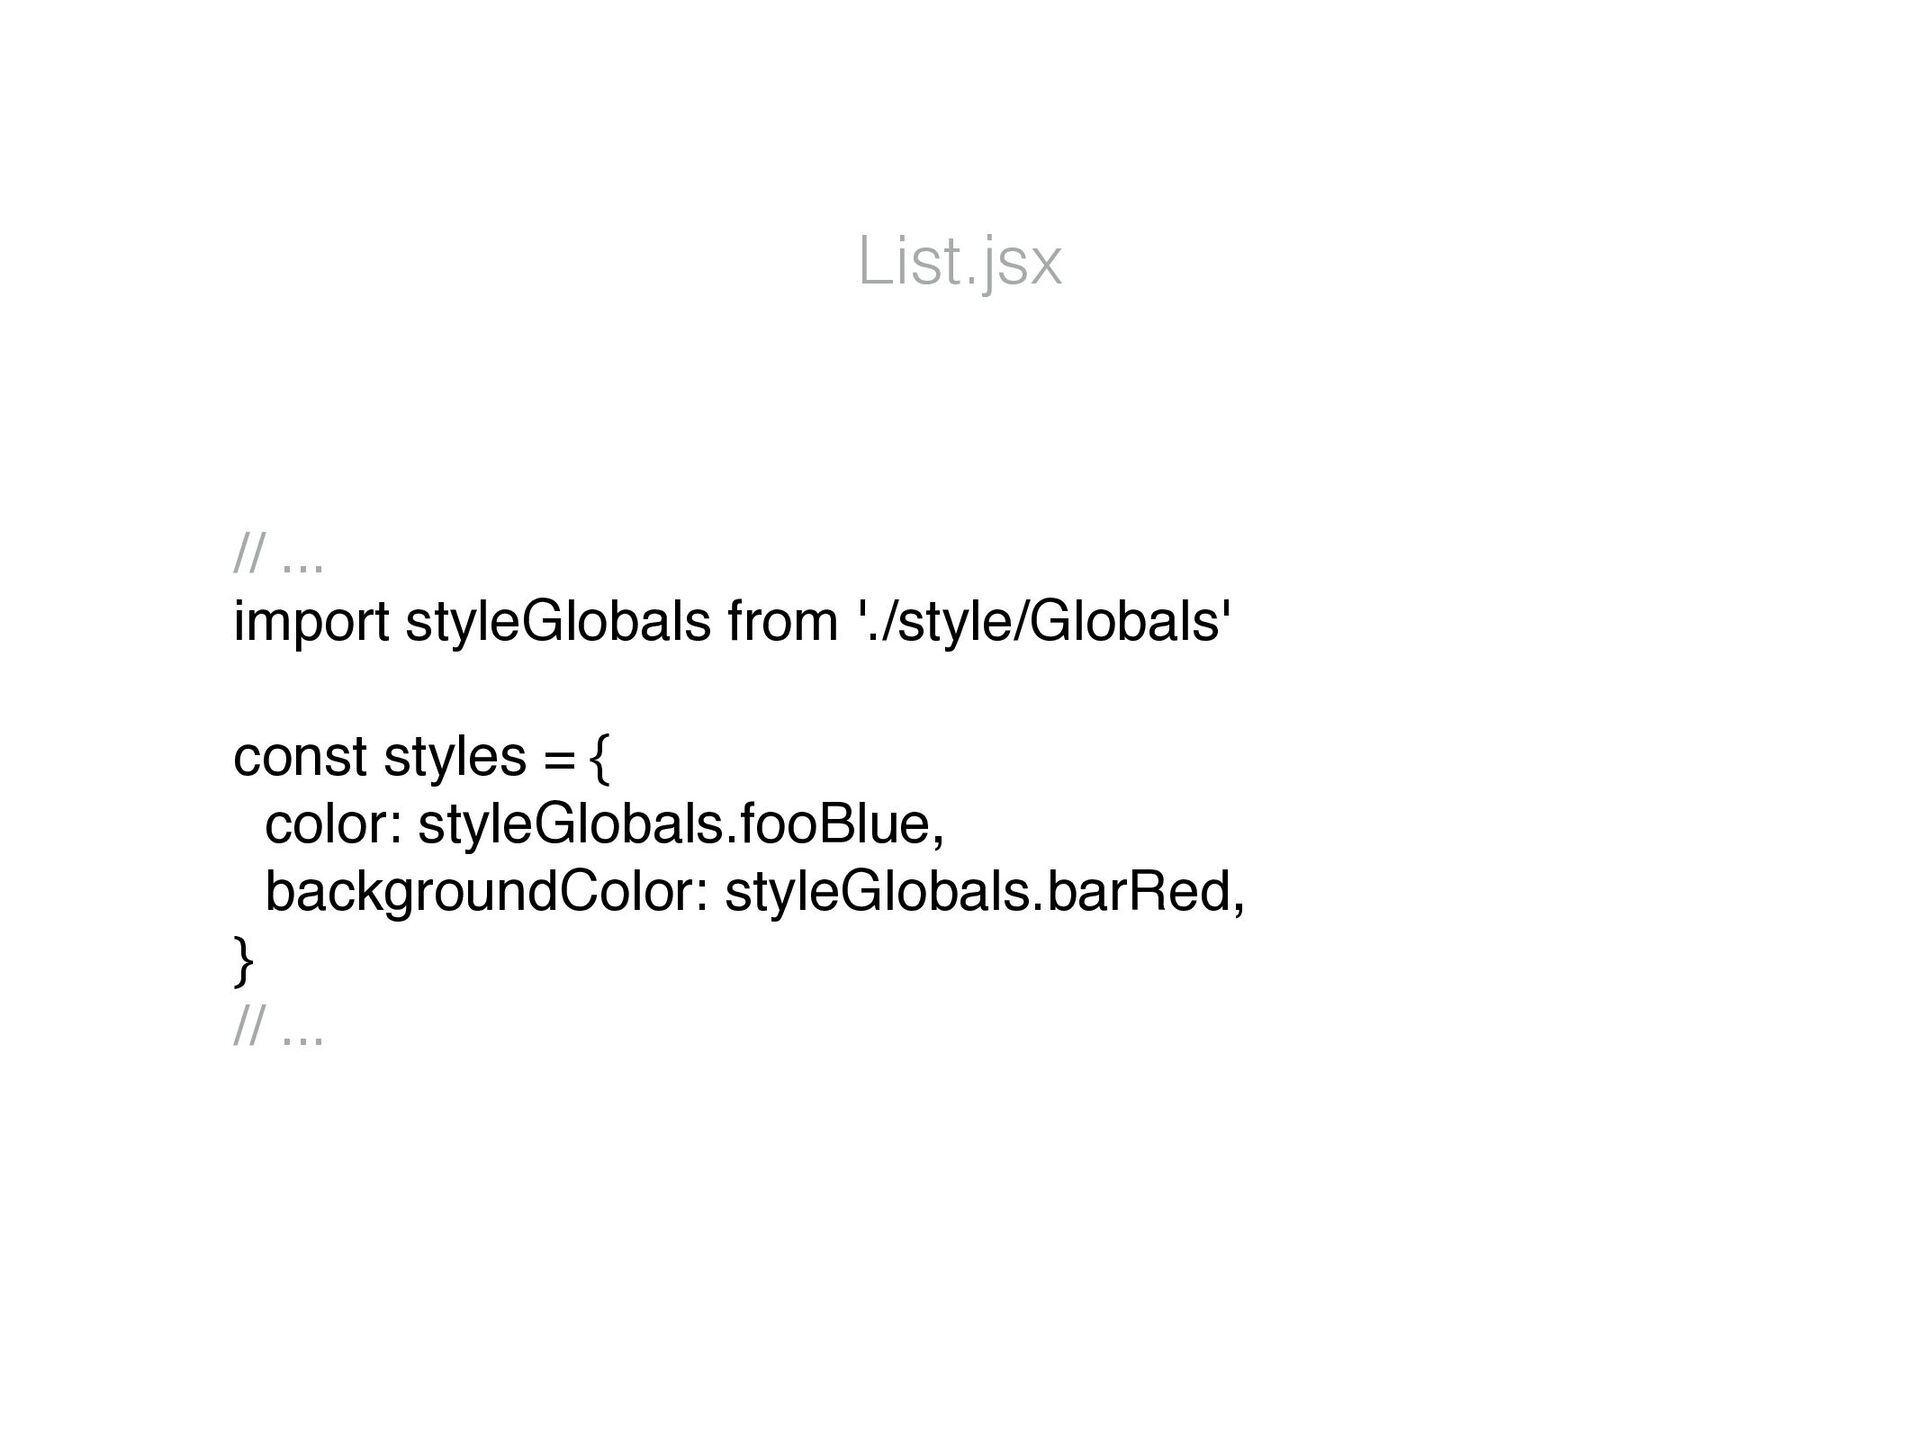Select 'styleGlobals' in the import line
The height and width of the screenshot is (1440, 1920).
[558, 623]
